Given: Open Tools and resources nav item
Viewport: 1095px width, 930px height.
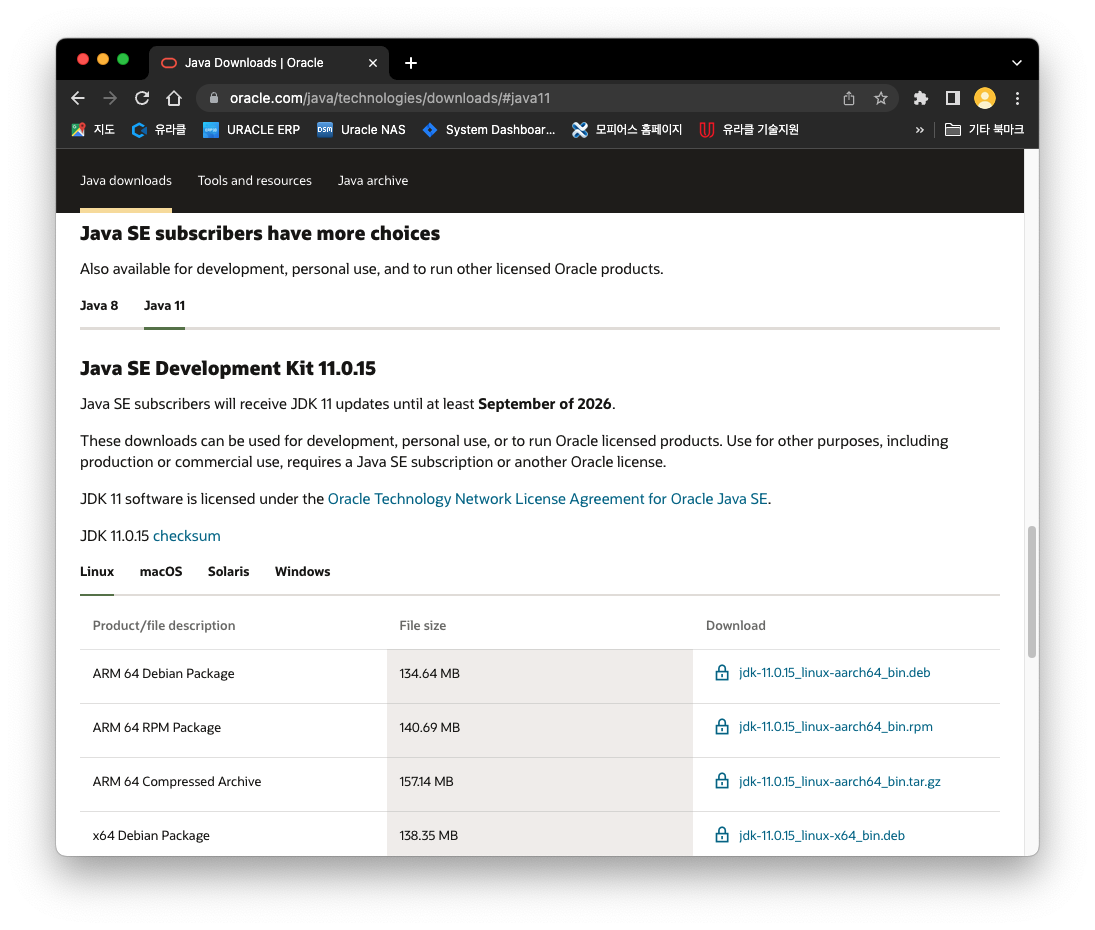Looking at the screenshot, I should click(255, 181).
